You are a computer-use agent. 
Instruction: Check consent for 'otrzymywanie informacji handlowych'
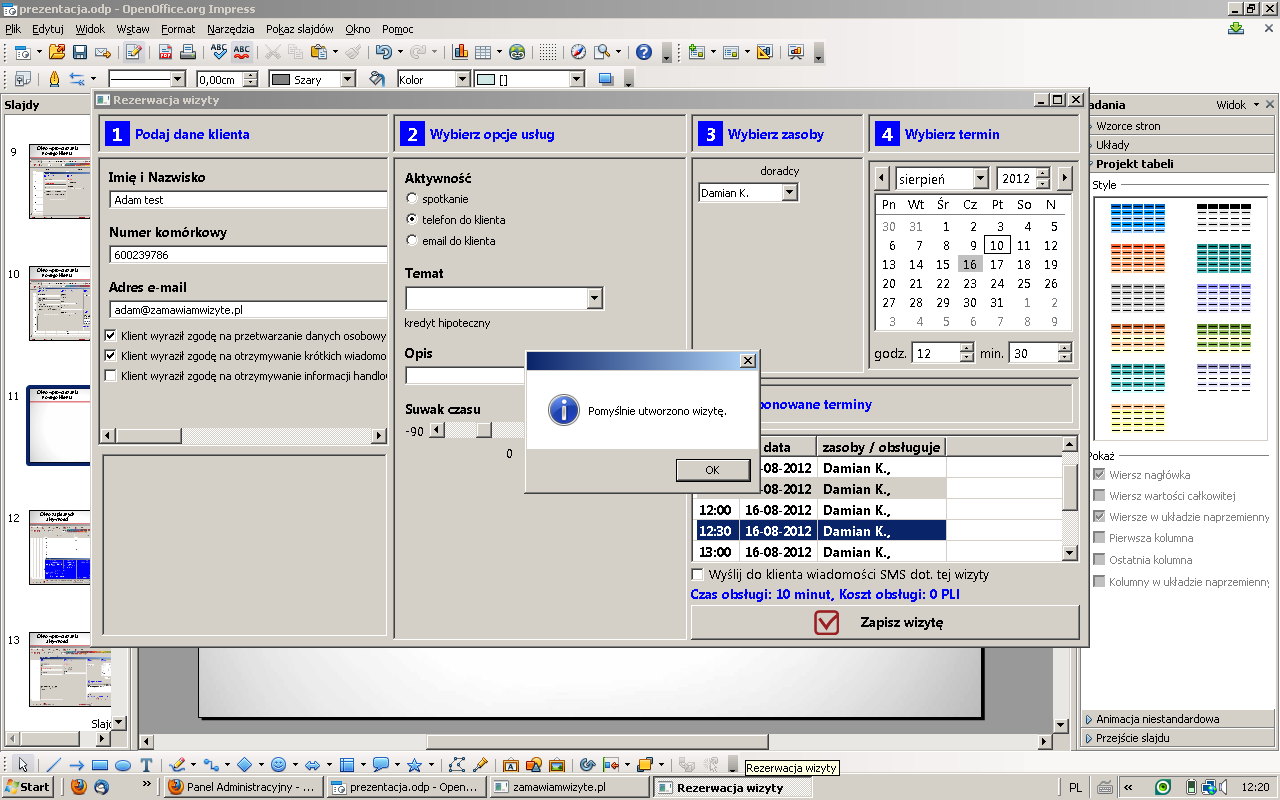coord(111,376)
